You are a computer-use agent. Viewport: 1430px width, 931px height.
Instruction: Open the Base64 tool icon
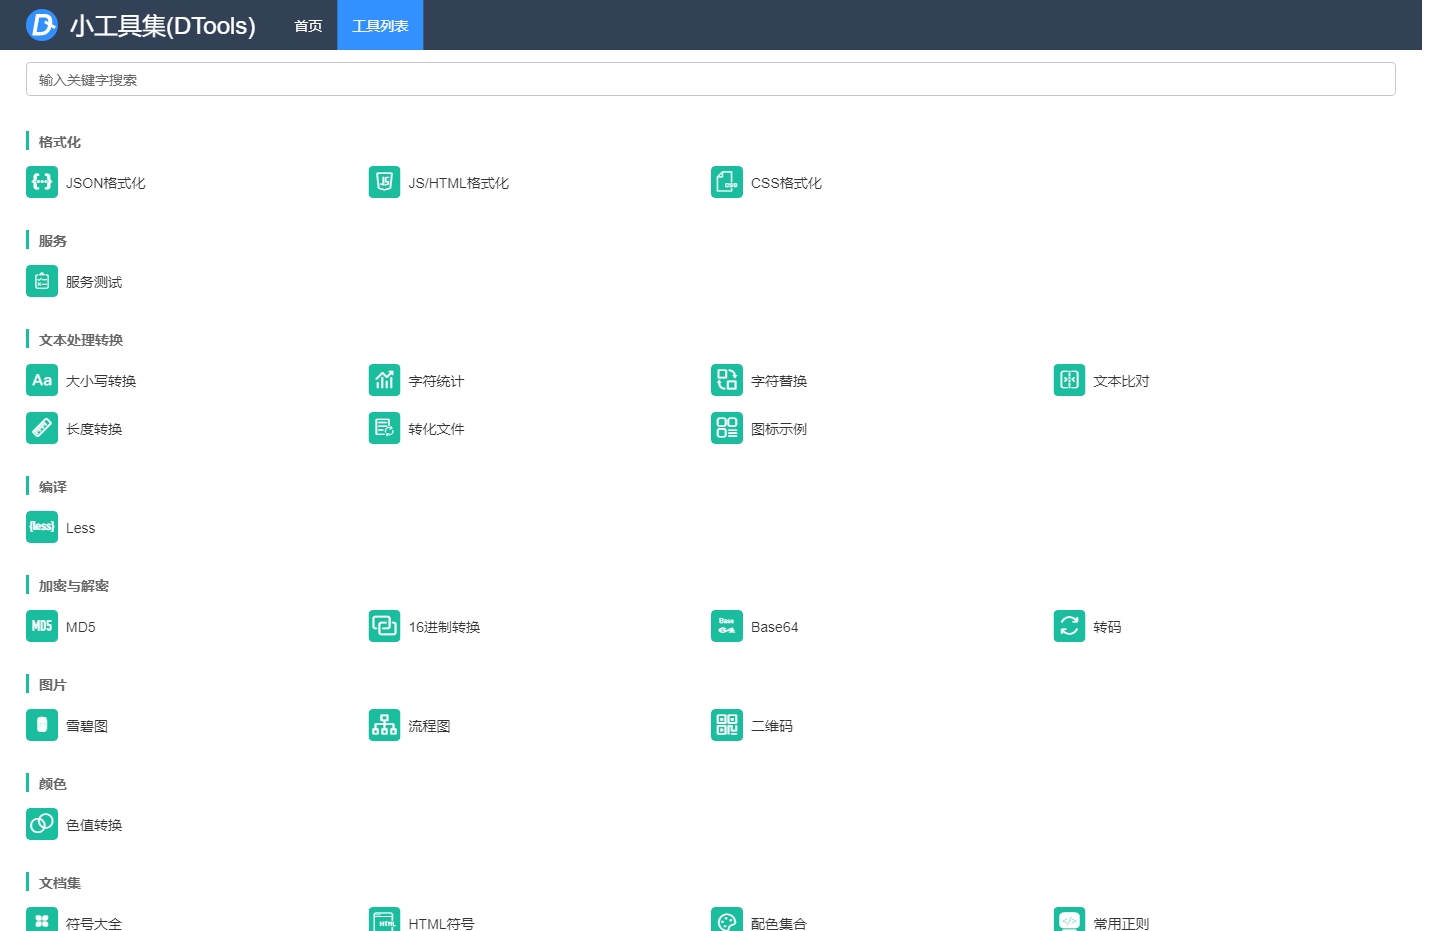pos(727,626)
